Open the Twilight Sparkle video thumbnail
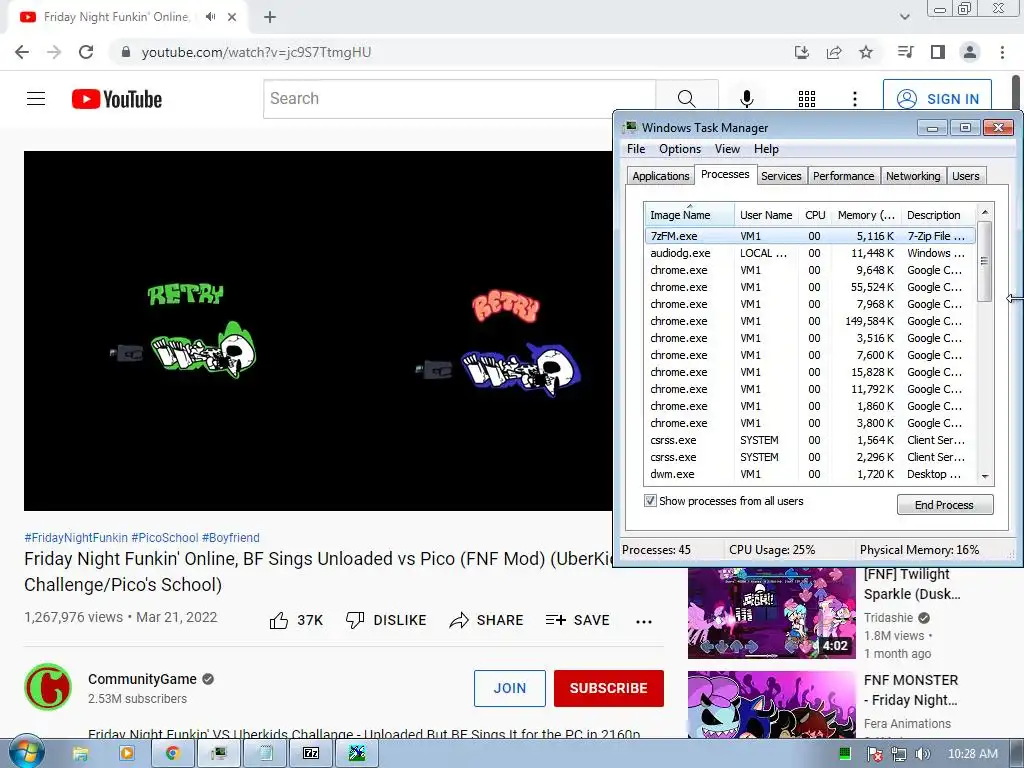1024x768 pixels. 771,613
